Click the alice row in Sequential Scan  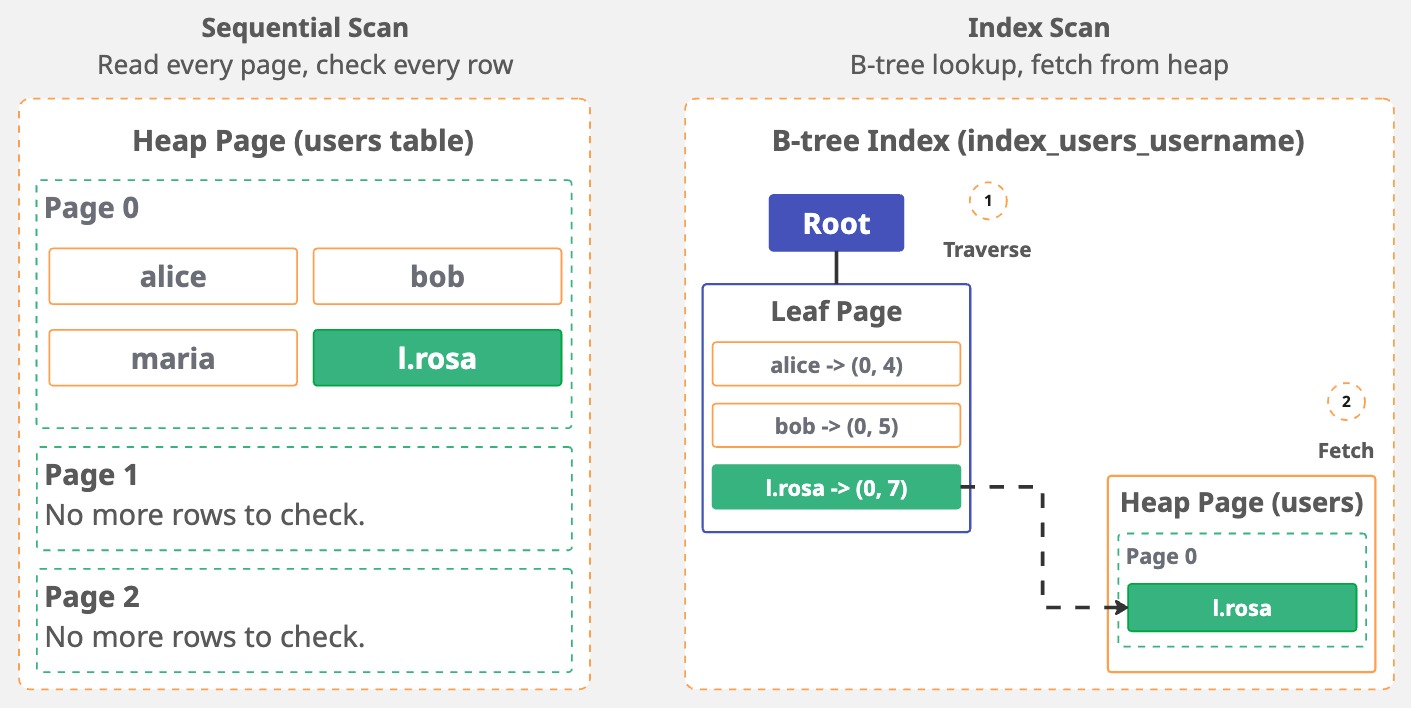(173, 276)
